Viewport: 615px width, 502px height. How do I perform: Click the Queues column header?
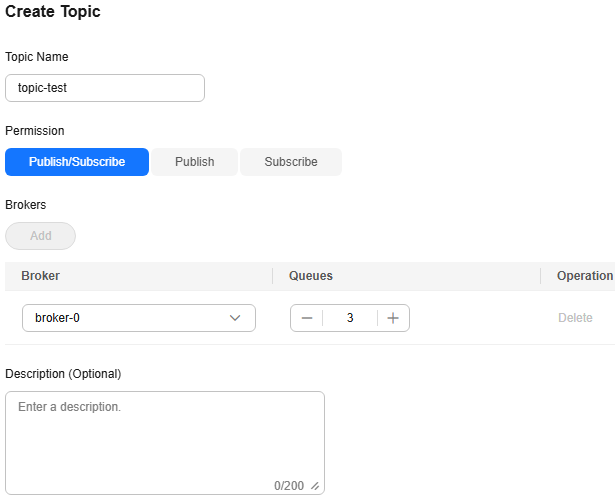pyautogui.click(x=311, y=276)
